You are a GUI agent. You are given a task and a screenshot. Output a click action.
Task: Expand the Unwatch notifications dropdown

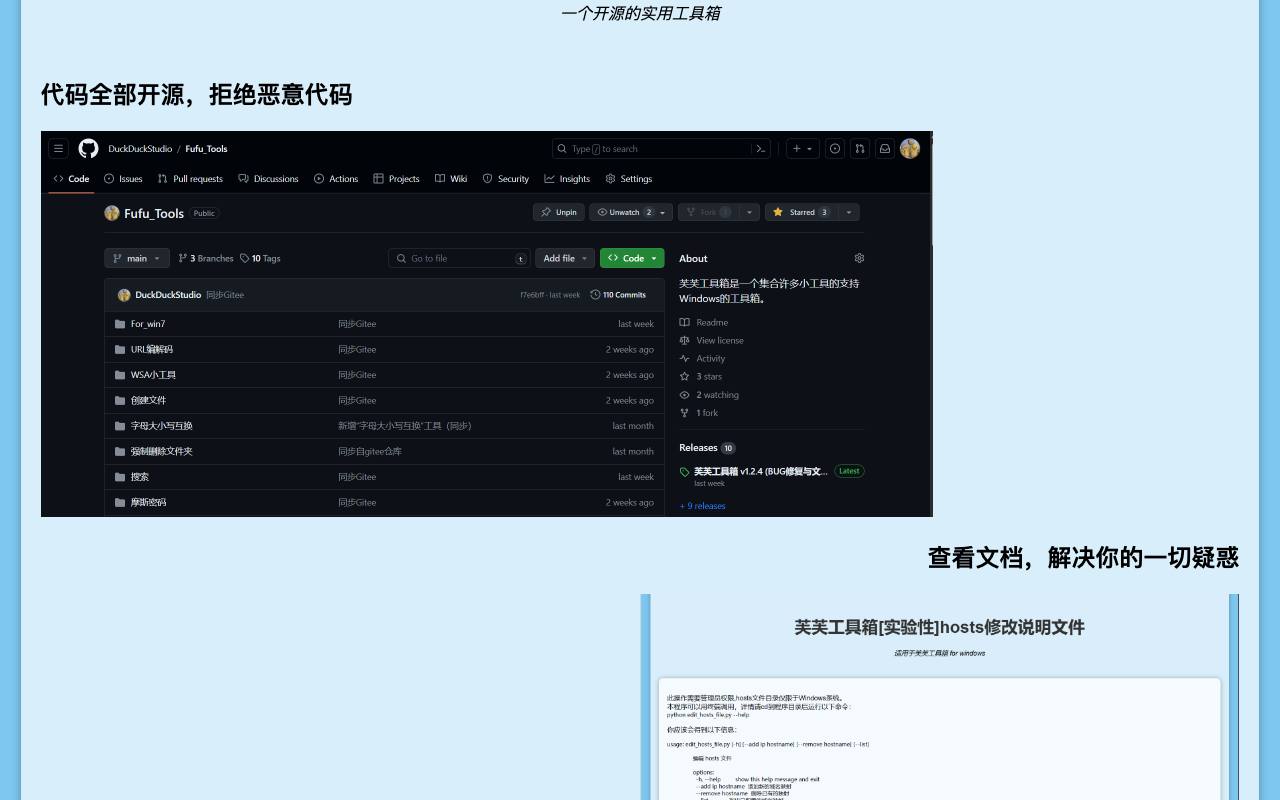[x=631, y=212]
